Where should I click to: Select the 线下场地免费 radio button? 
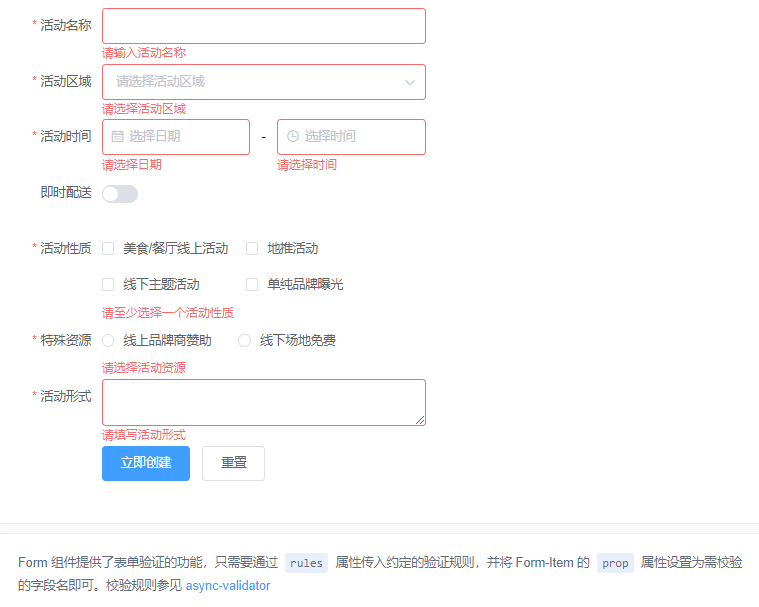point(244,341)
